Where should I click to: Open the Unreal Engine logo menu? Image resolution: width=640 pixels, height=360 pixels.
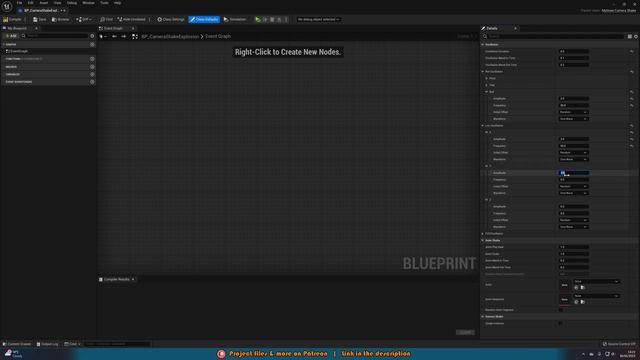coord(7,7)
